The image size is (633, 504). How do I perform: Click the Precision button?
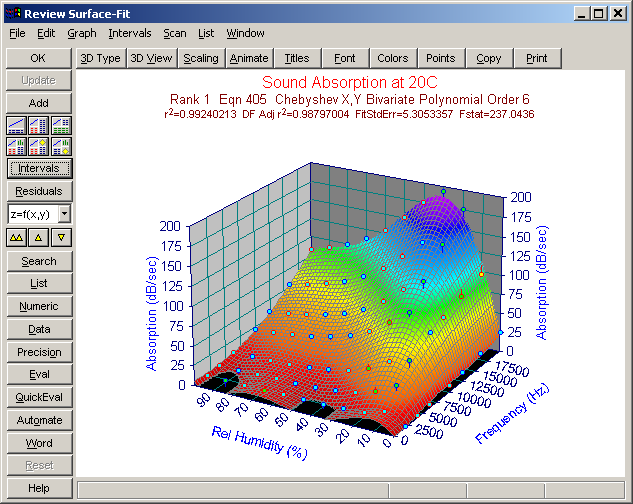click(39, 352)
